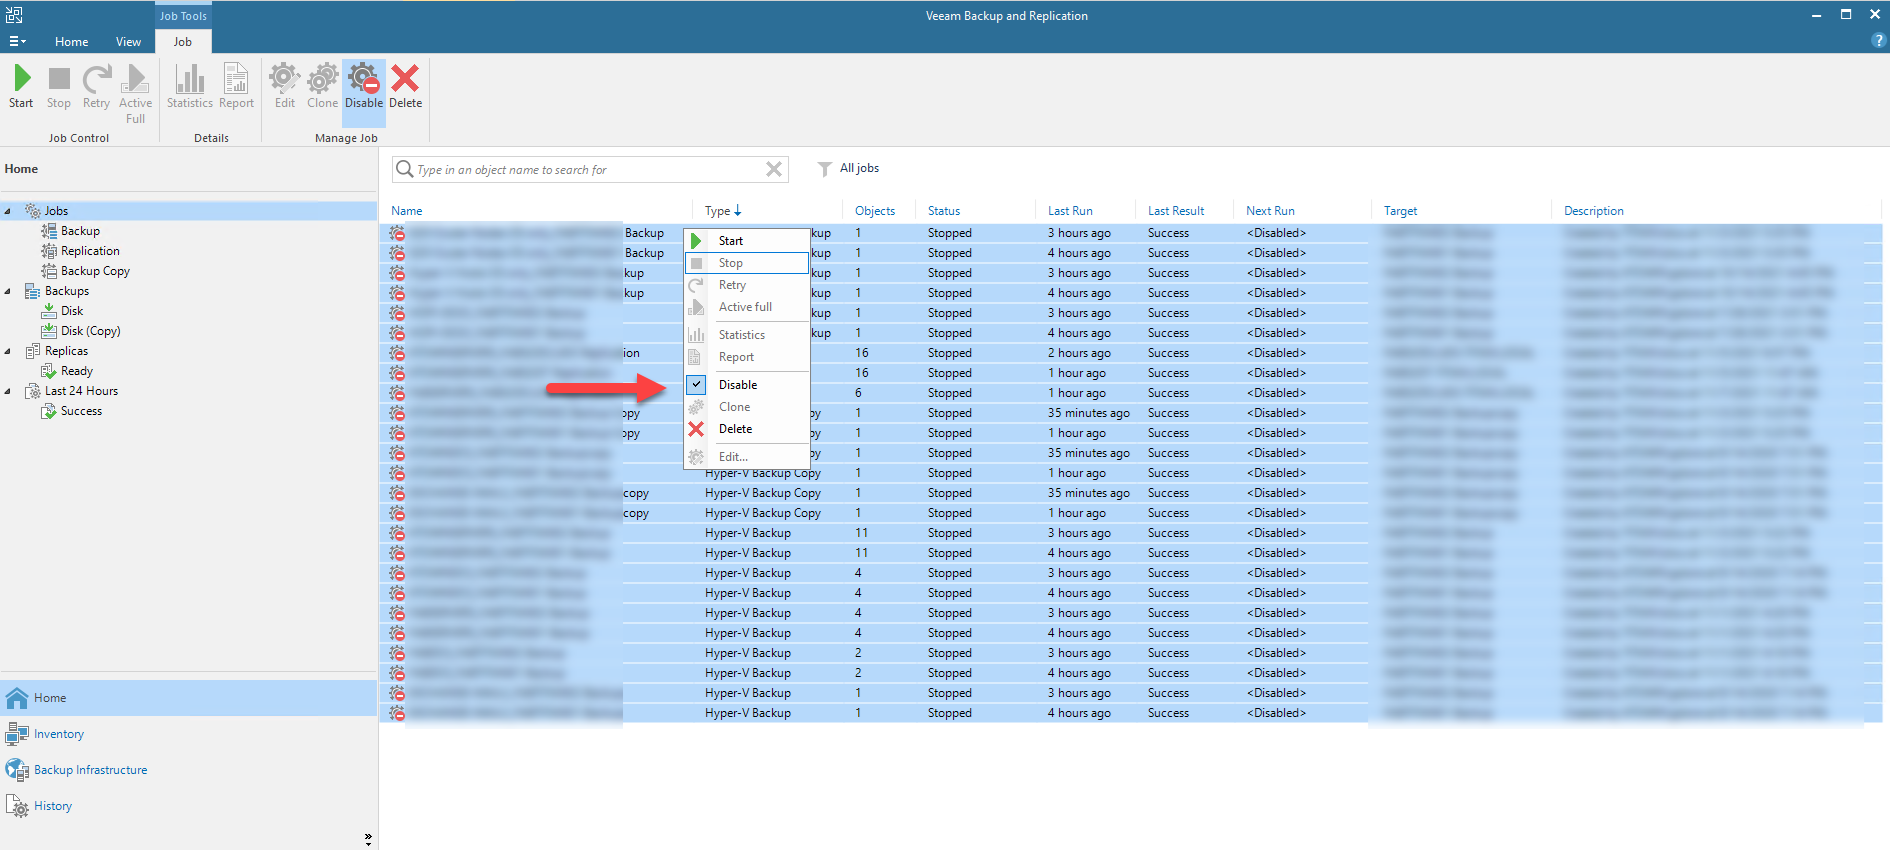This screenshot has height=850, width=1890.
Task: Open Home view in navigation pane
Action: tap(189, 698)
